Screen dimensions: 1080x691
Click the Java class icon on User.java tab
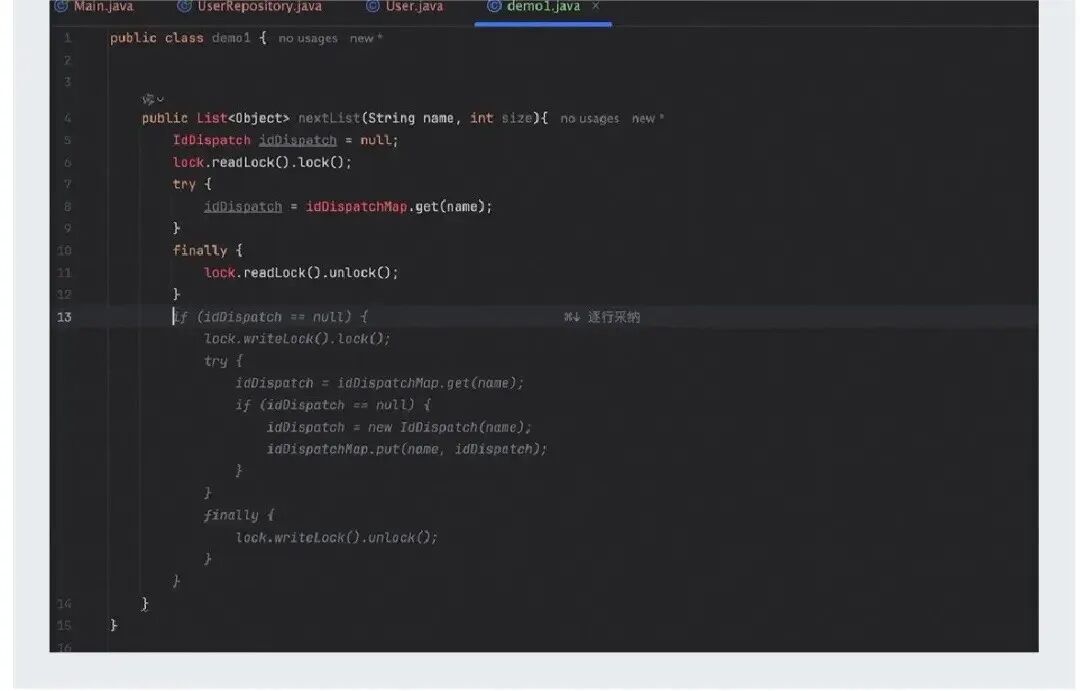(x=373, y=6)
